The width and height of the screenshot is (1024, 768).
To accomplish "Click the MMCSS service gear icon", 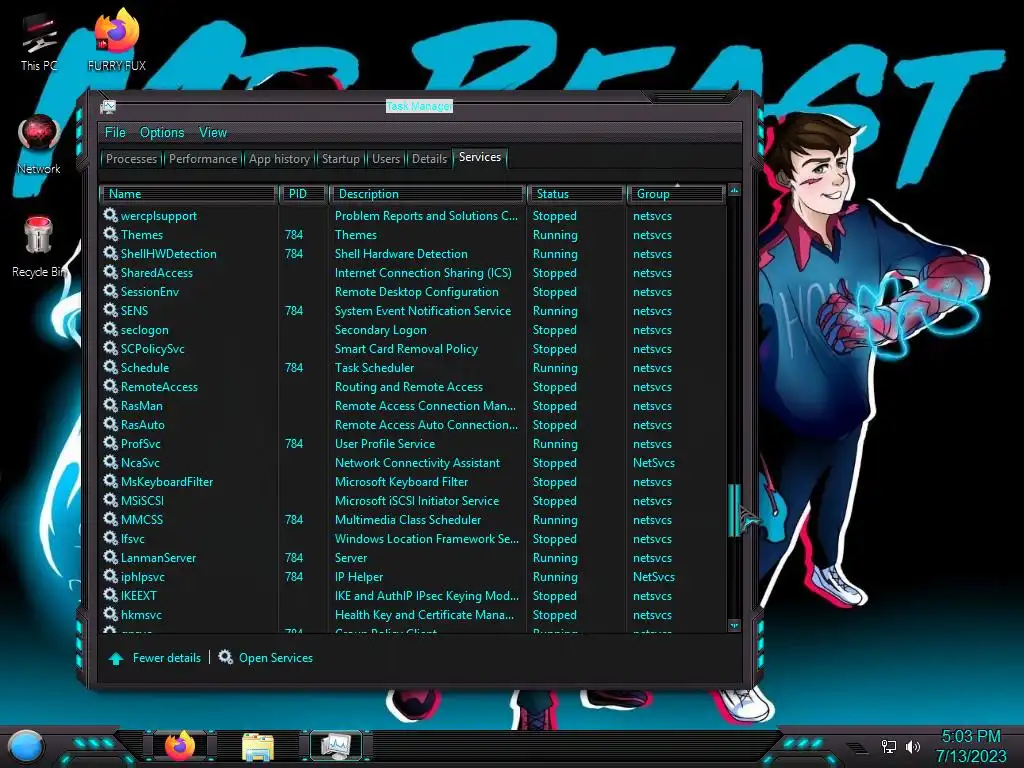I will click(x=110, y=519).
